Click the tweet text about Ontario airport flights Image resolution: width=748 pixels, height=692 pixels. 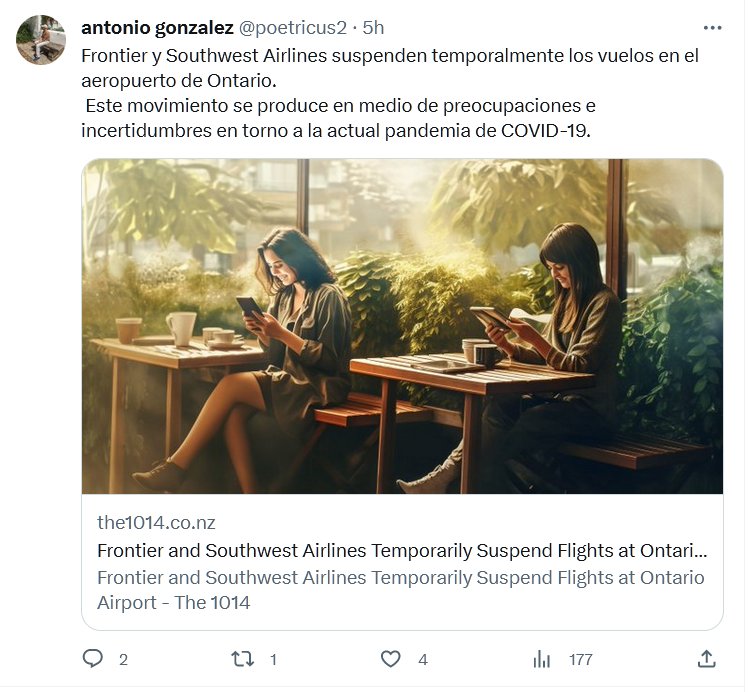pos(389,67)
